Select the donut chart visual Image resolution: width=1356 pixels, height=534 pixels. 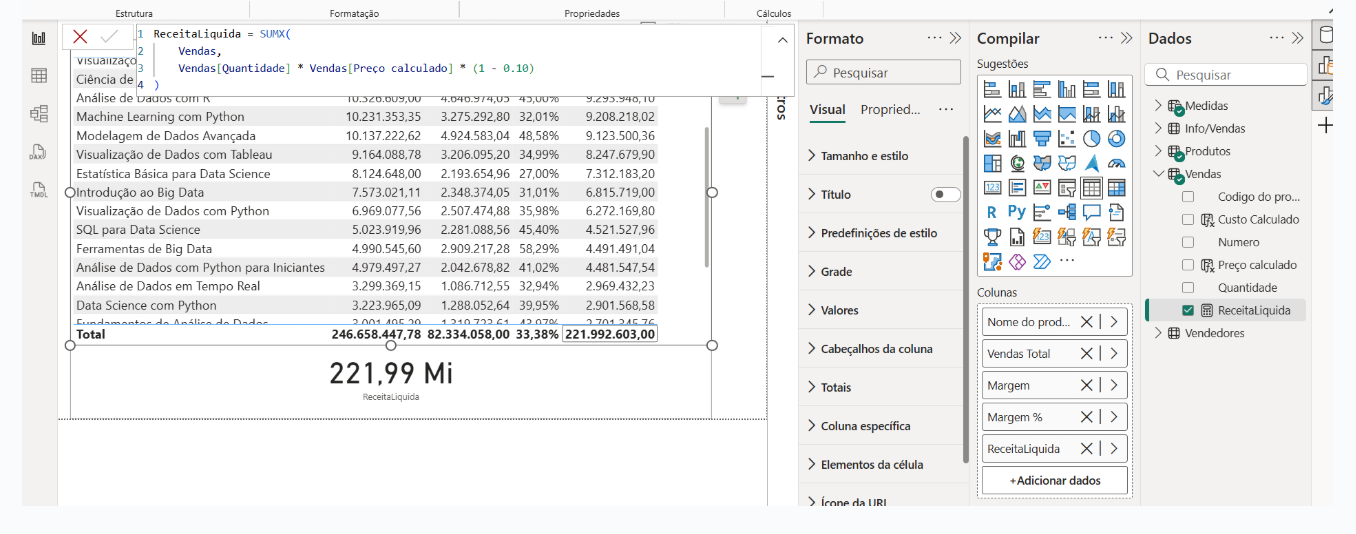[1116, 138]
